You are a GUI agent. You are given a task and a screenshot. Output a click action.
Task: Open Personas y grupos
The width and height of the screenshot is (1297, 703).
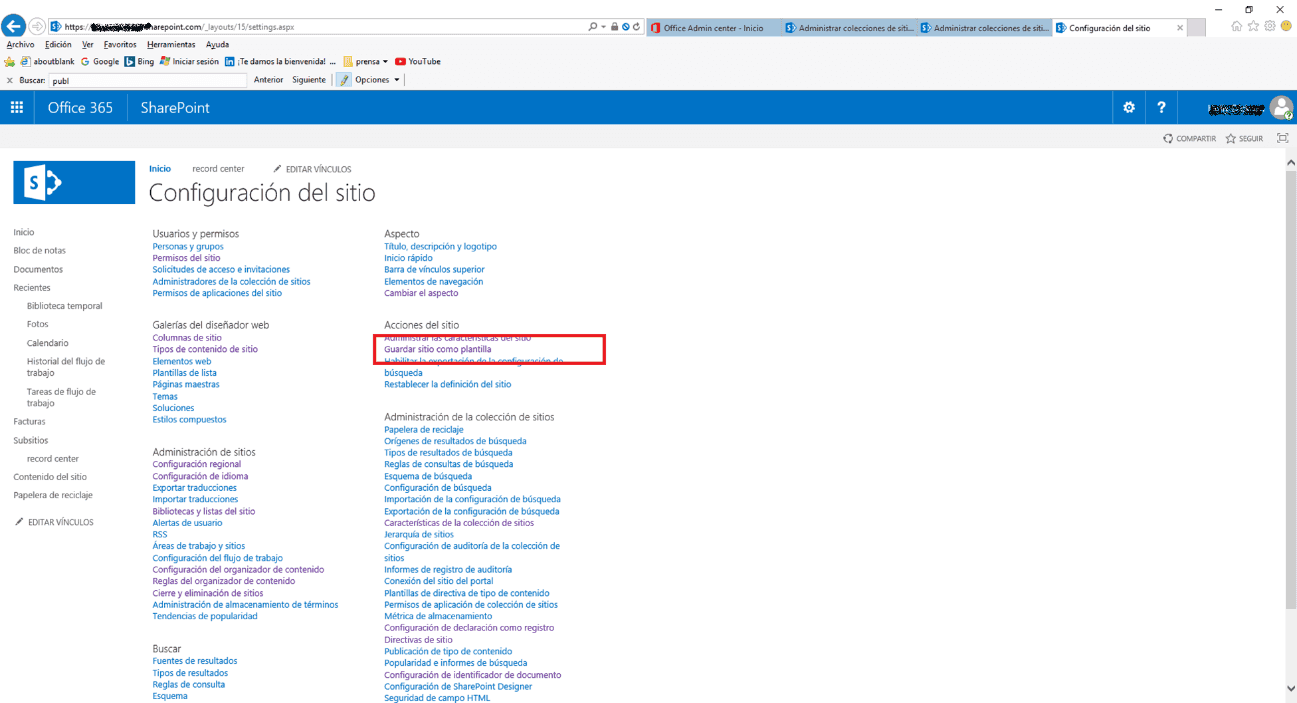(x=188, y=246)
